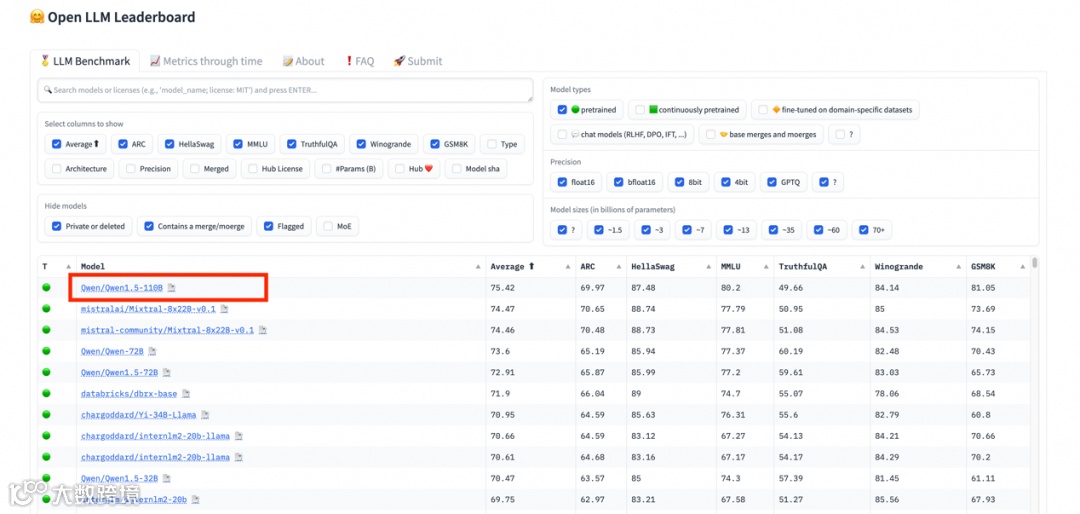Toggle the ~13 model size checkbox
This screenshot has width=1080, height=514.
[728, 230]
